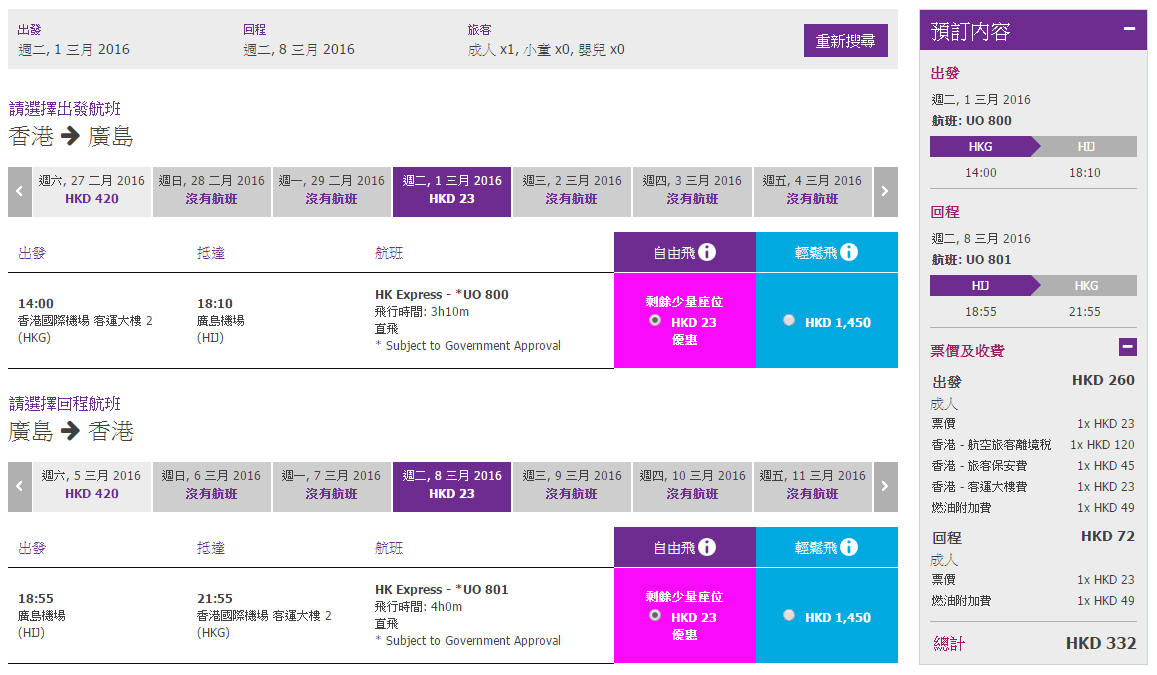1157x675 pixels.
Task: Click info icon next to return 輕鬆飛 header
Action: coord(849,547)
